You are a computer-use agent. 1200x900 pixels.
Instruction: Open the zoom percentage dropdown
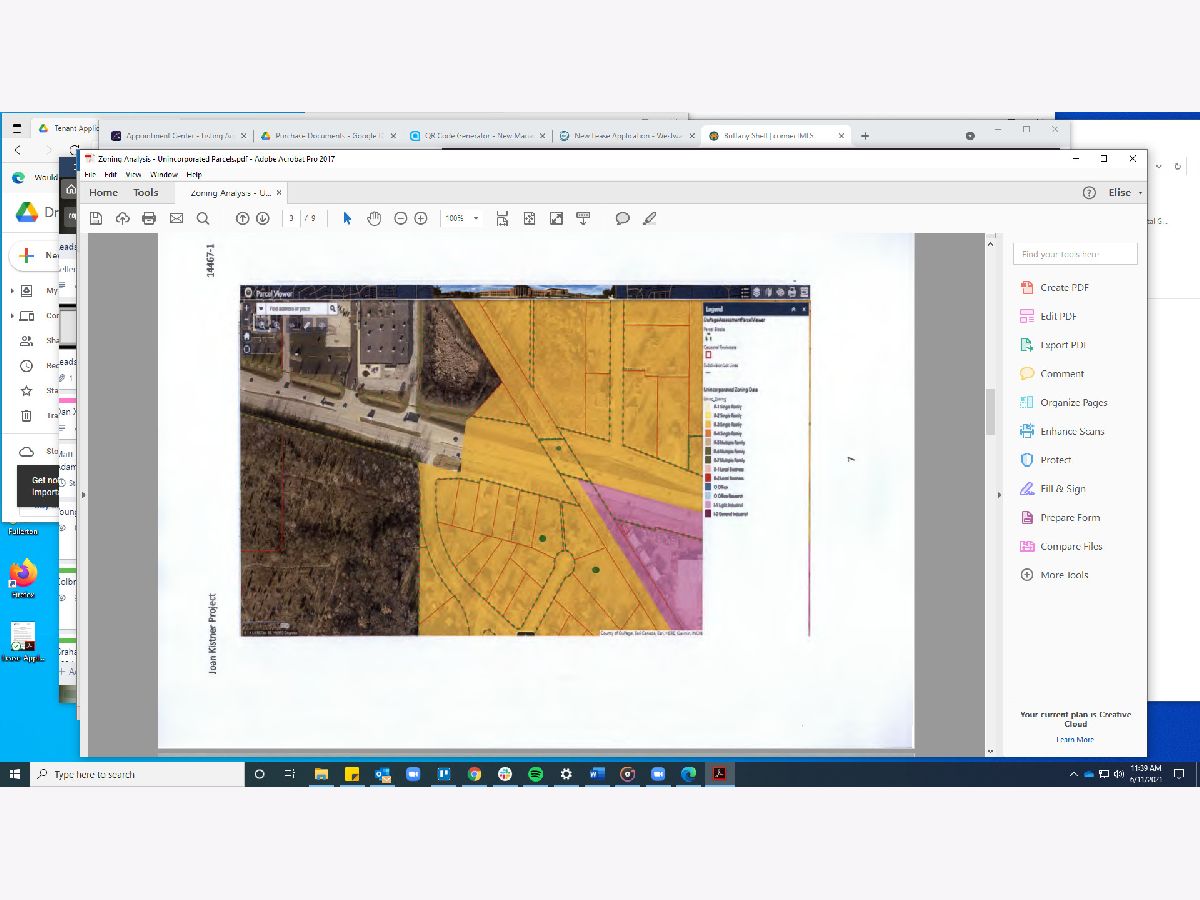pos(476,218)
